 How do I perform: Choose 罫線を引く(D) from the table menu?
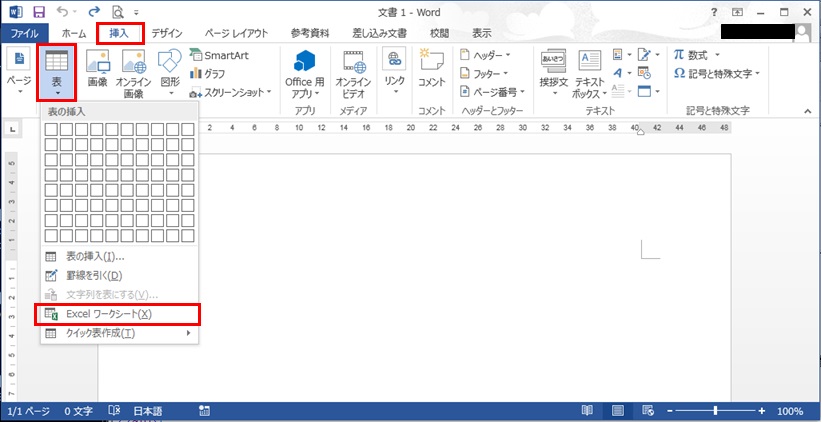[x=120, y=276]
